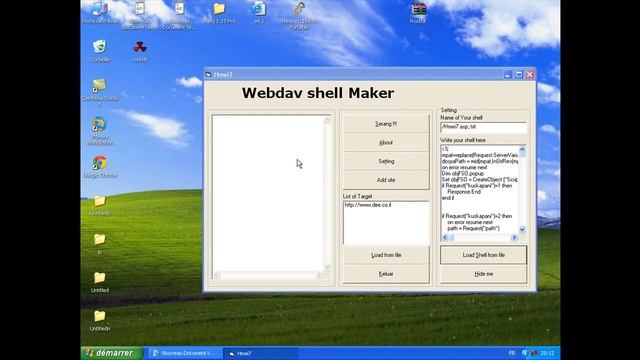
Task: Open the Havij 1.15 Pro folder icon
Action: 219,13
